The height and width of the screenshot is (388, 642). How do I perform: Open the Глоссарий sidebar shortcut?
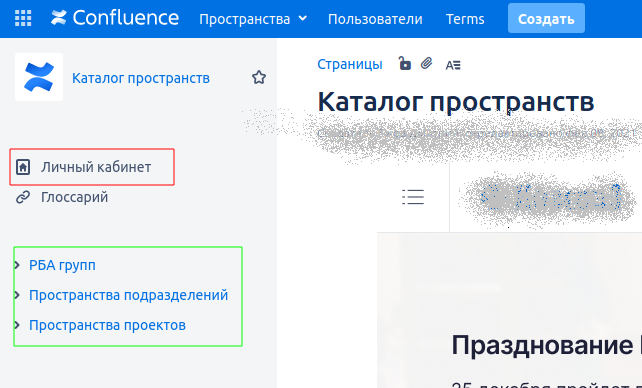point(75,197)
